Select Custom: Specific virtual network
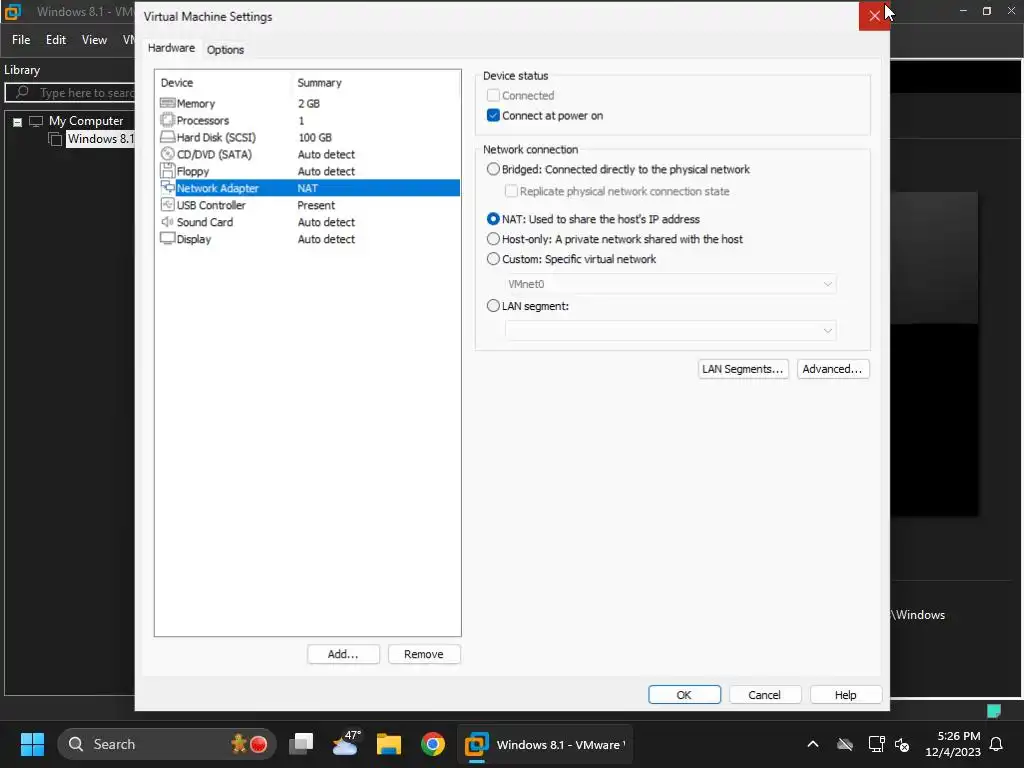This screenshot has width=1024, height=768. pyautogui.click(x=493, y=259)
